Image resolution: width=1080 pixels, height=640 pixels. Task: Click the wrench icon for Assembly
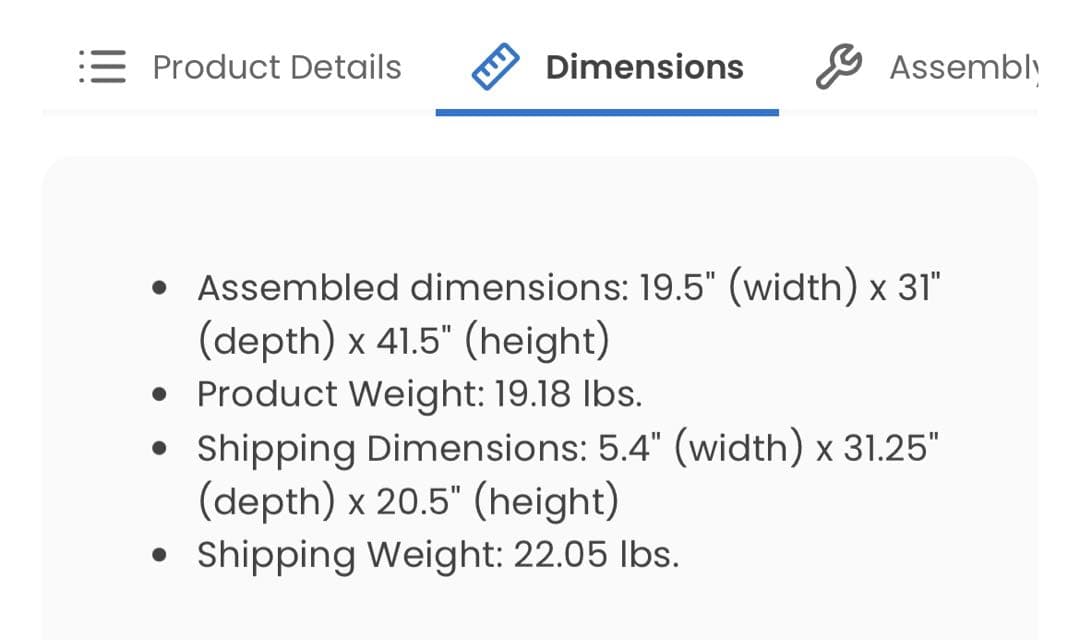tap(839, 67)
